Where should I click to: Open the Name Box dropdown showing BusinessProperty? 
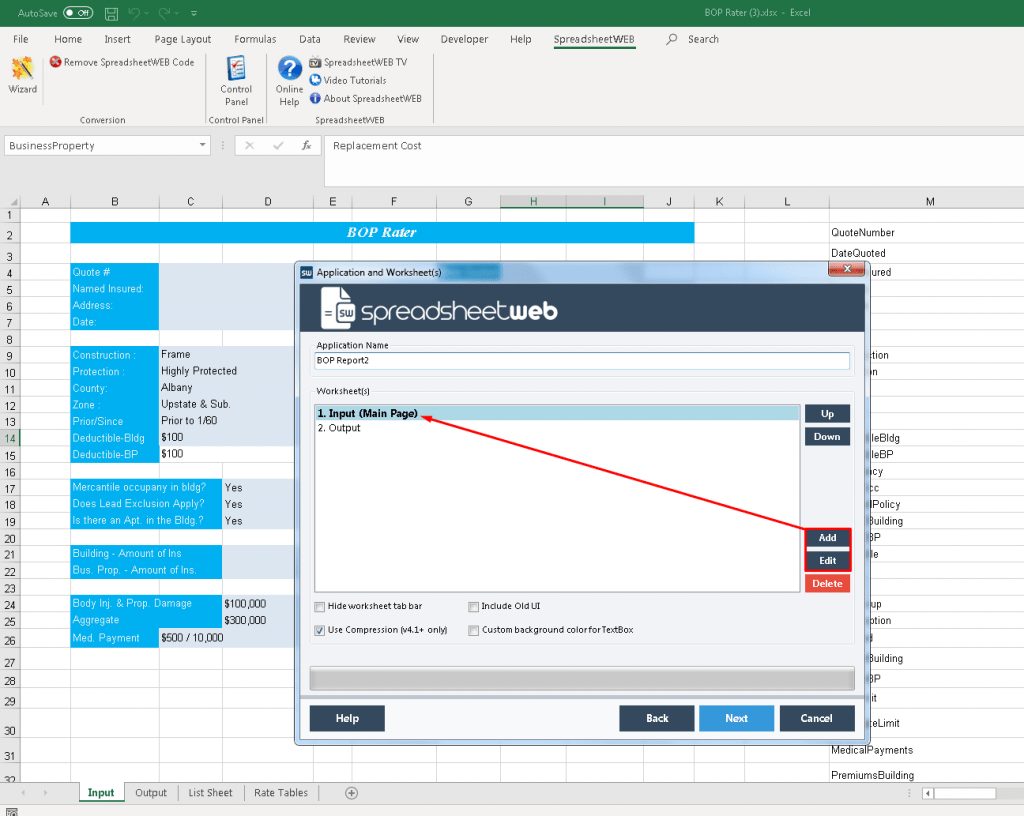201,145
